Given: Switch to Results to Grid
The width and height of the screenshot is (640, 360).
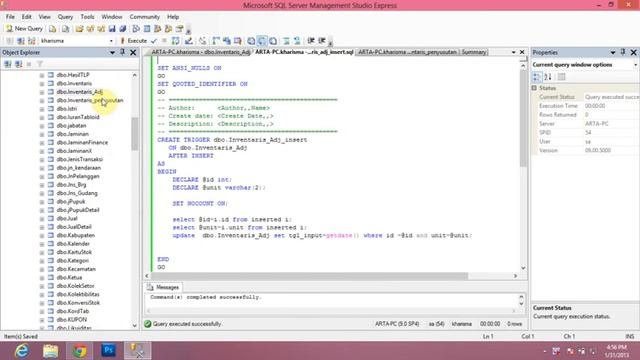Looking at the screenshot, I should [x=262, y=41].
